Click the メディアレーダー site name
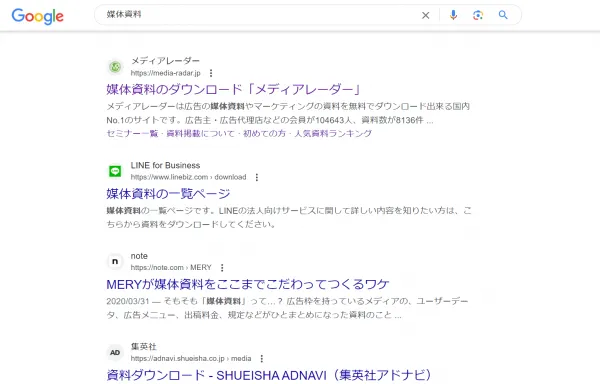The width and height of the screenshot is (600, 384). click(165, 61)
